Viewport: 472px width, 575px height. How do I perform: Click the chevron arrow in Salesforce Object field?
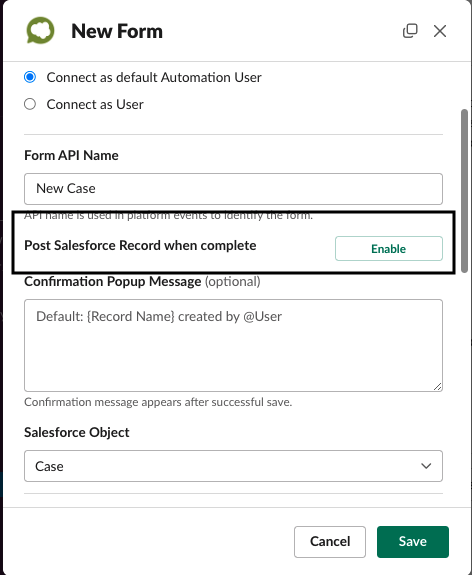pos(426,466)
